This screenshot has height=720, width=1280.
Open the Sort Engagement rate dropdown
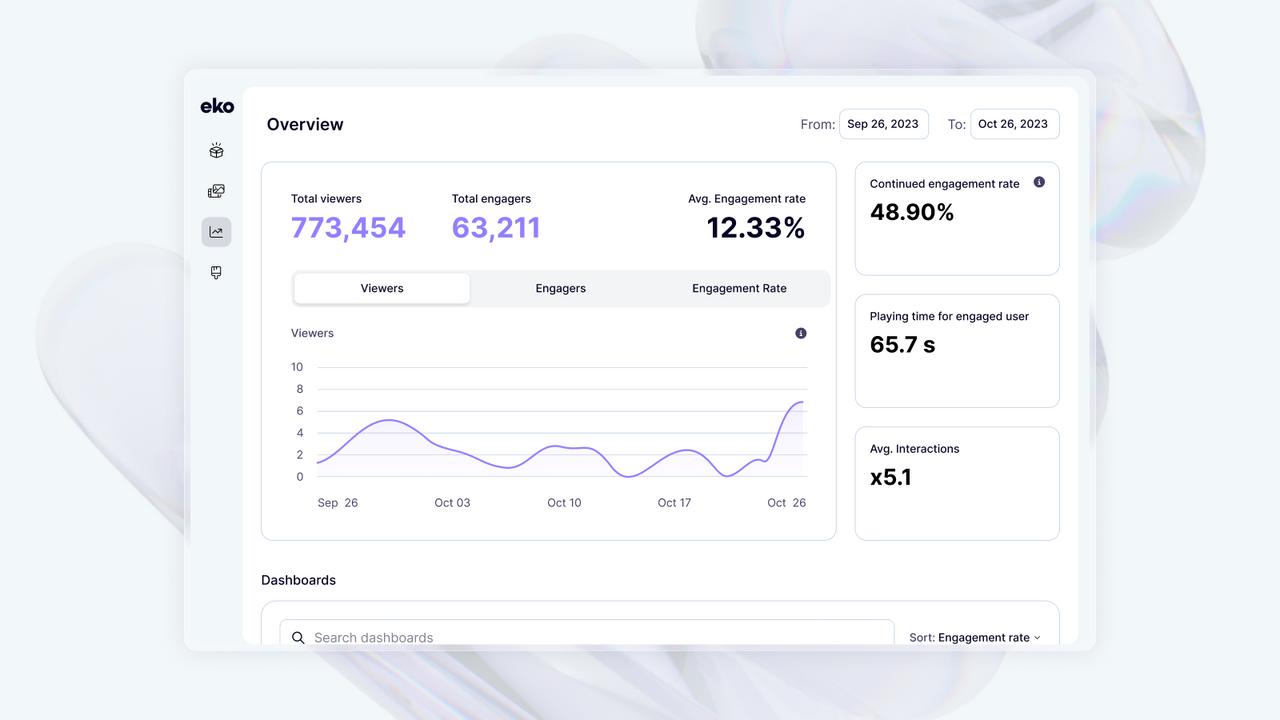tap(975, 637)
